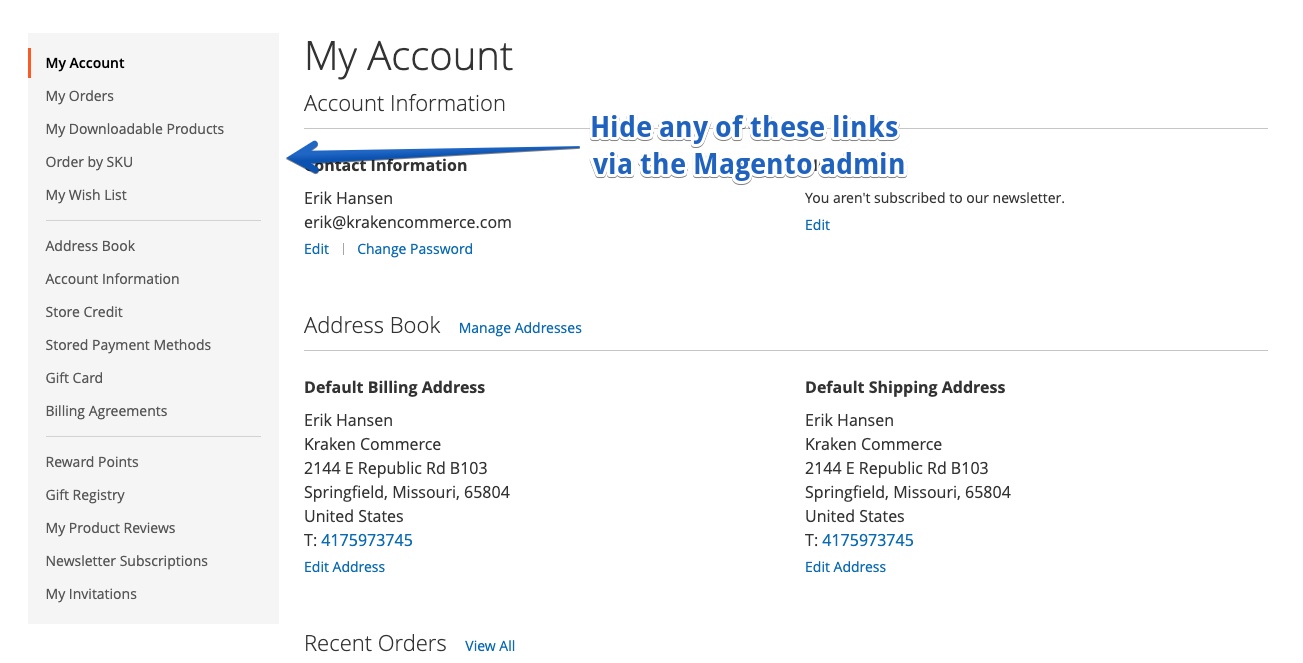
Task: View All recent orders
Action: (x=490, y=646)
